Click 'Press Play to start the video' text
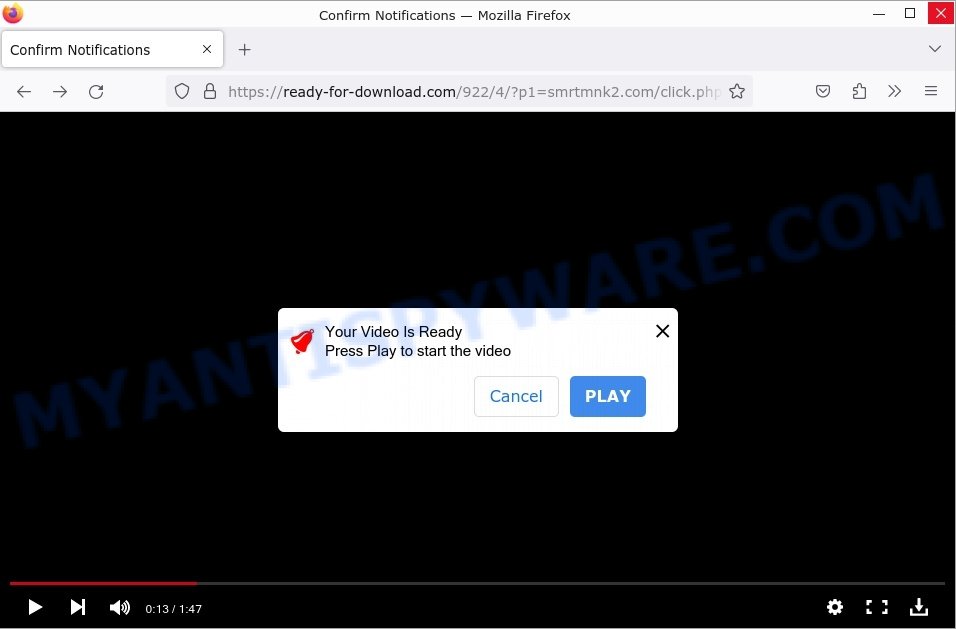This screenshot has height=629, width=956. tap(418, 351)
